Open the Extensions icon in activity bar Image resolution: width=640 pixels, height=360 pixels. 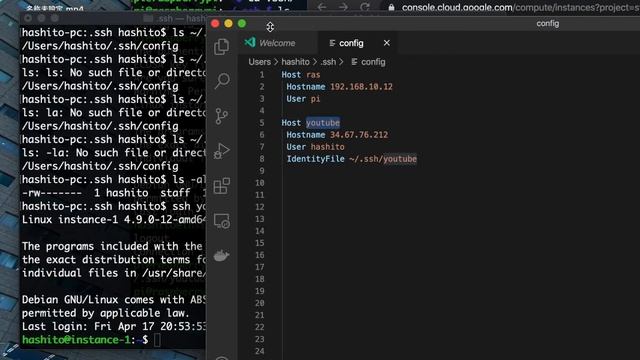tap(222, 186)
